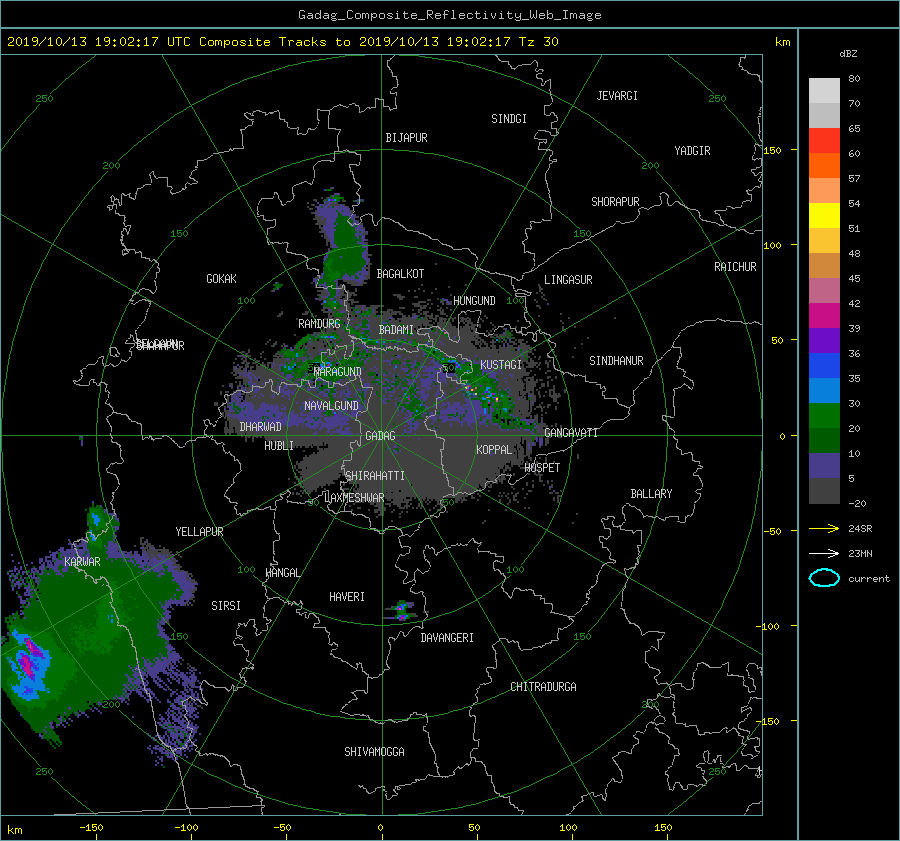Click the SINDGI city label
The image size is (900, 841).
coord(509,119)
